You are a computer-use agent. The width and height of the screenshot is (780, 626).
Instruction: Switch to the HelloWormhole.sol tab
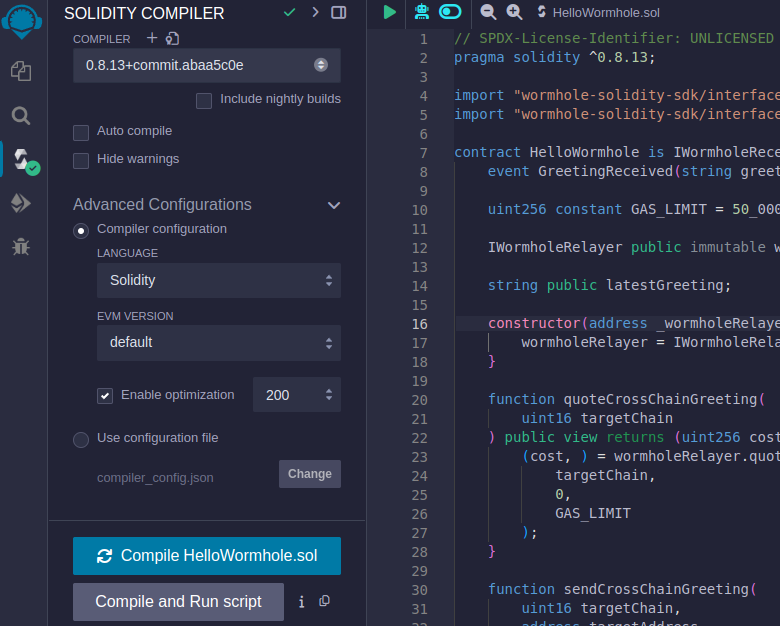click(606, 13)
